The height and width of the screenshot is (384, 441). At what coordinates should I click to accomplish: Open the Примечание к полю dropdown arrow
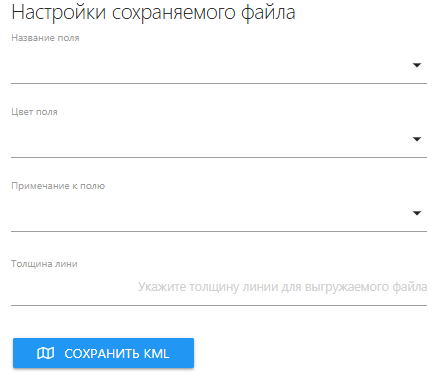coord(417,213)
